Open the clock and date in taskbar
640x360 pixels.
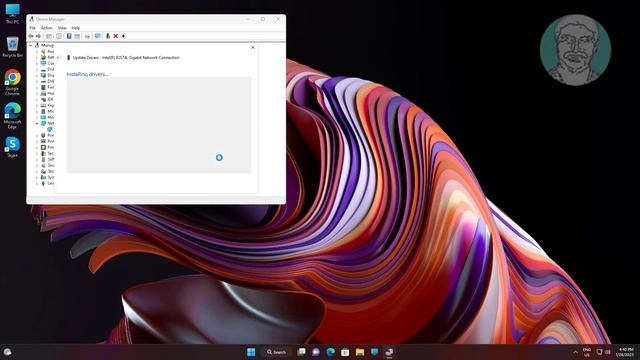[x=625, y=352]
